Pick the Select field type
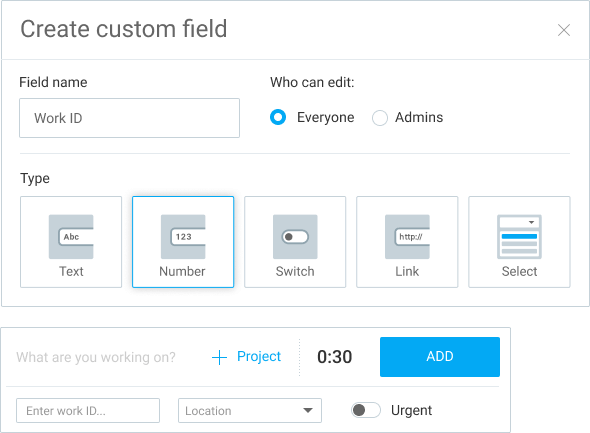 coord(519,242)
